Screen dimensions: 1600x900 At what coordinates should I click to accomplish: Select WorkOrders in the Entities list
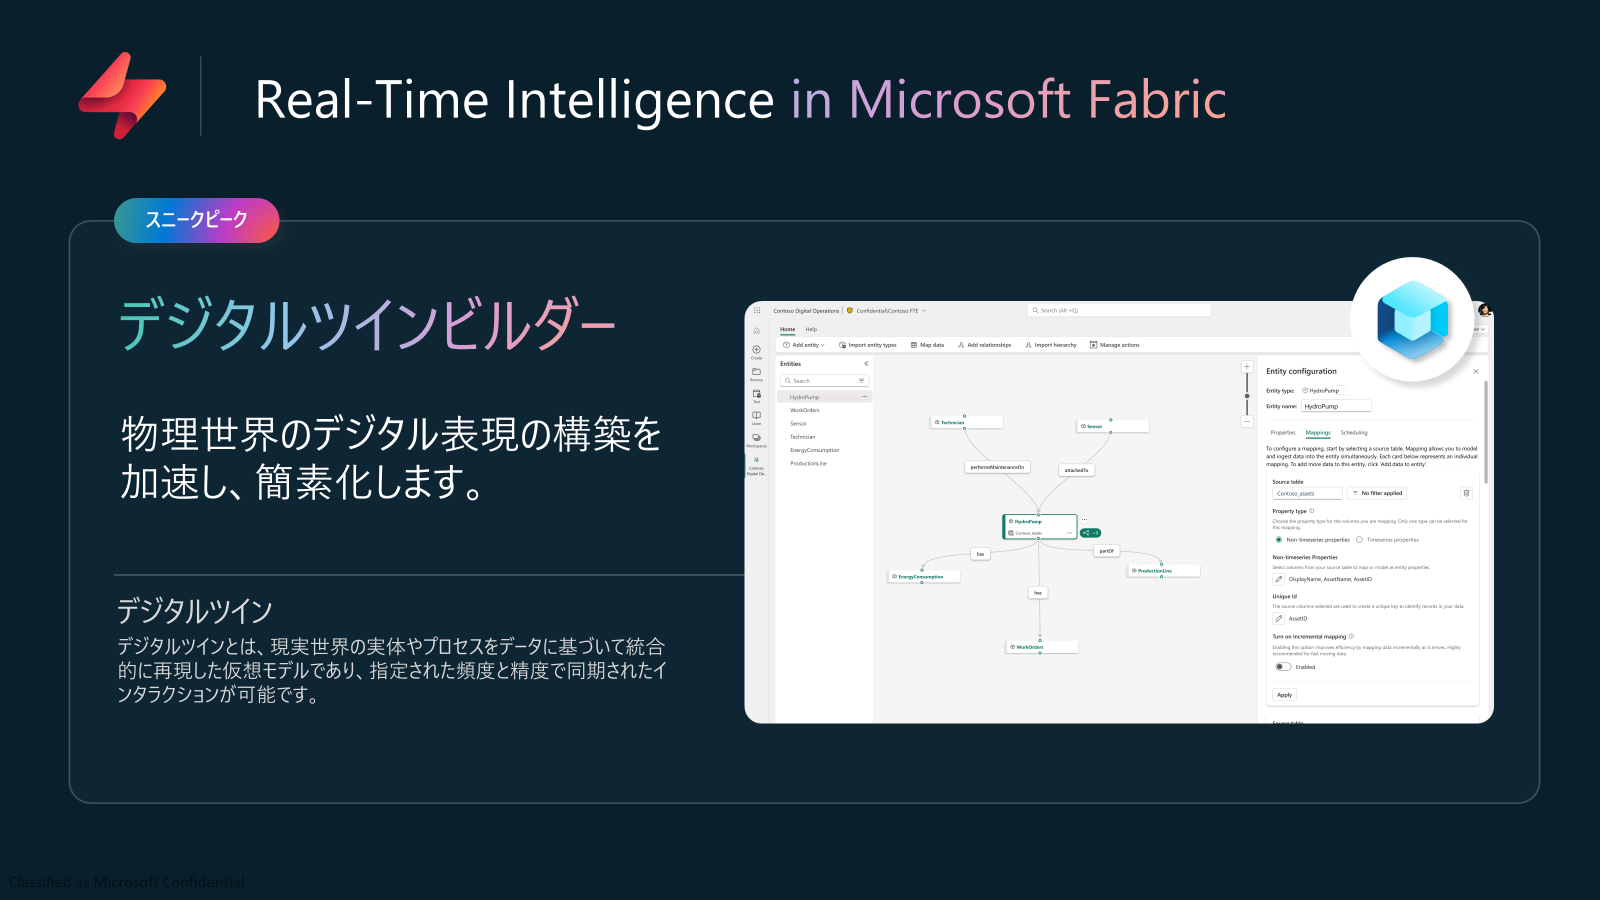coord(805,410)
